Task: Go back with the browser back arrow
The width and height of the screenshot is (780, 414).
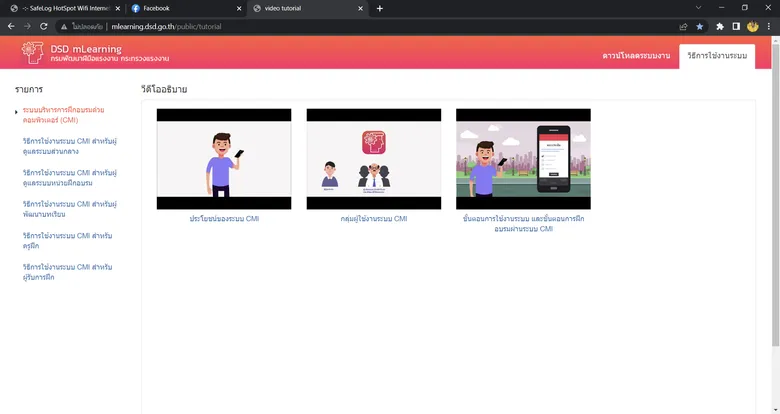Action: [x=11, y=26]
